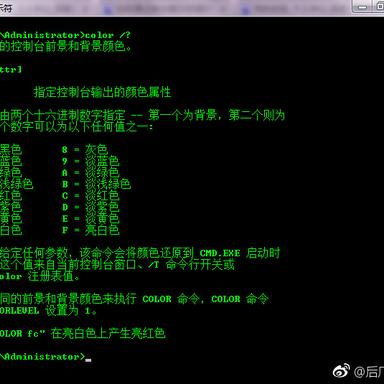The width and height of the screenshot is (384, 384).
Task: Click the 'color /?' command line
Action: point(65,35)
